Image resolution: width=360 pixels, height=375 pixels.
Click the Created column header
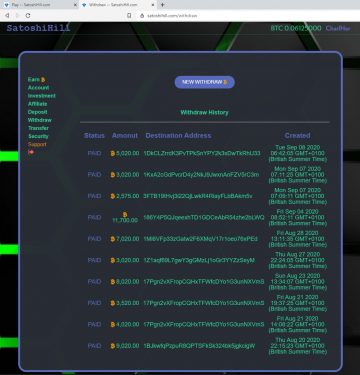pyautogui.click(x=297, y=136)
